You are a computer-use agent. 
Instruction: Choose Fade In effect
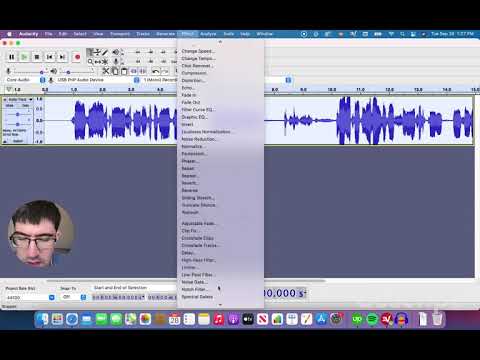point(220,95)
